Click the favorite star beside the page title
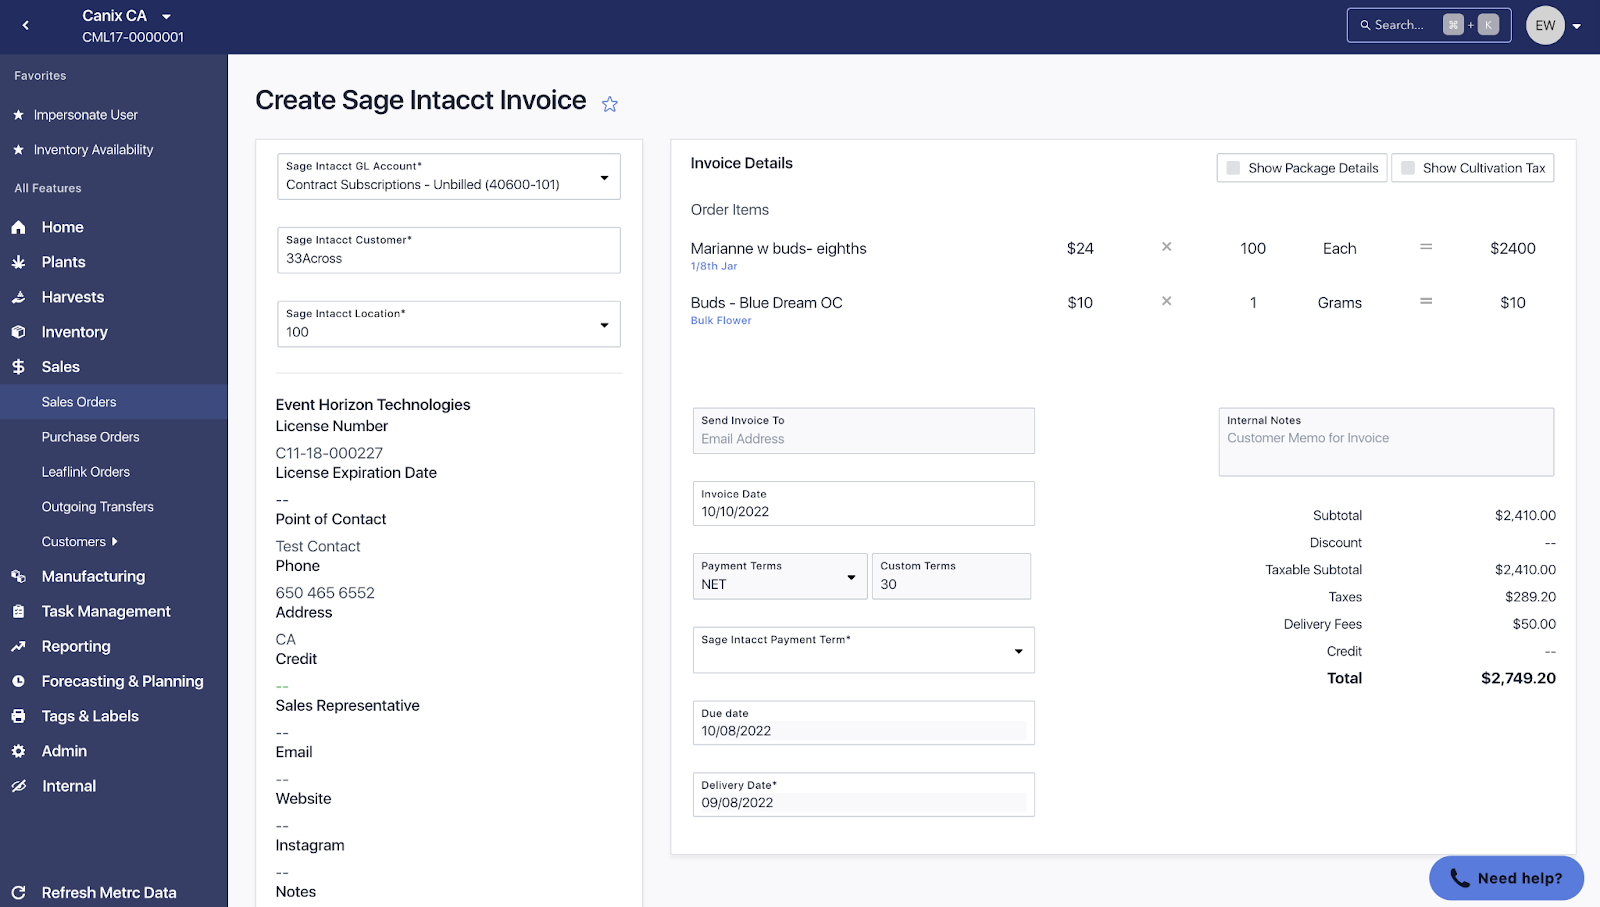The image size is (1600, 907). 609,104
